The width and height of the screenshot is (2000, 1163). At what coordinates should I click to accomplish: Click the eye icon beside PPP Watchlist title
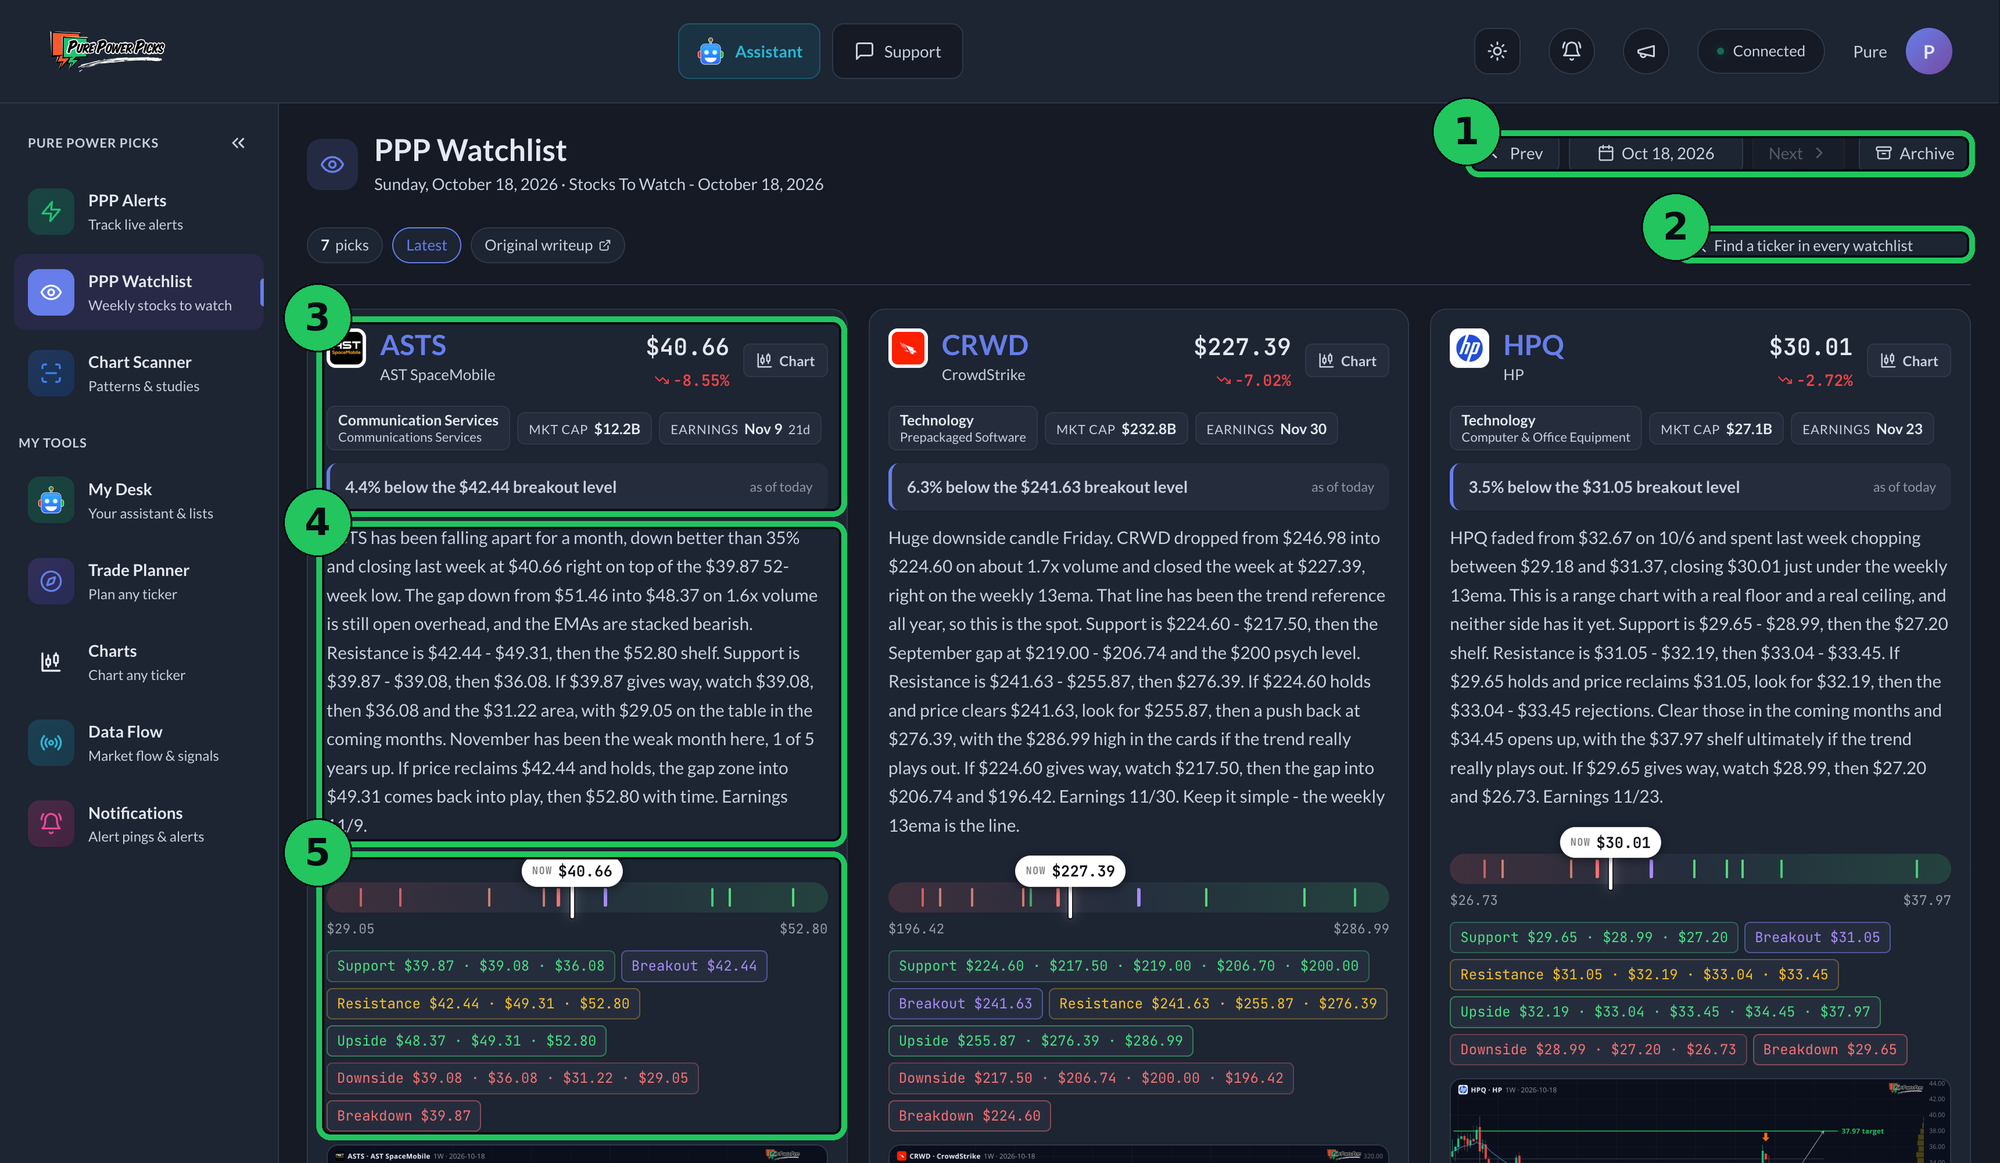pyautogui.click(x=332, y=164)
